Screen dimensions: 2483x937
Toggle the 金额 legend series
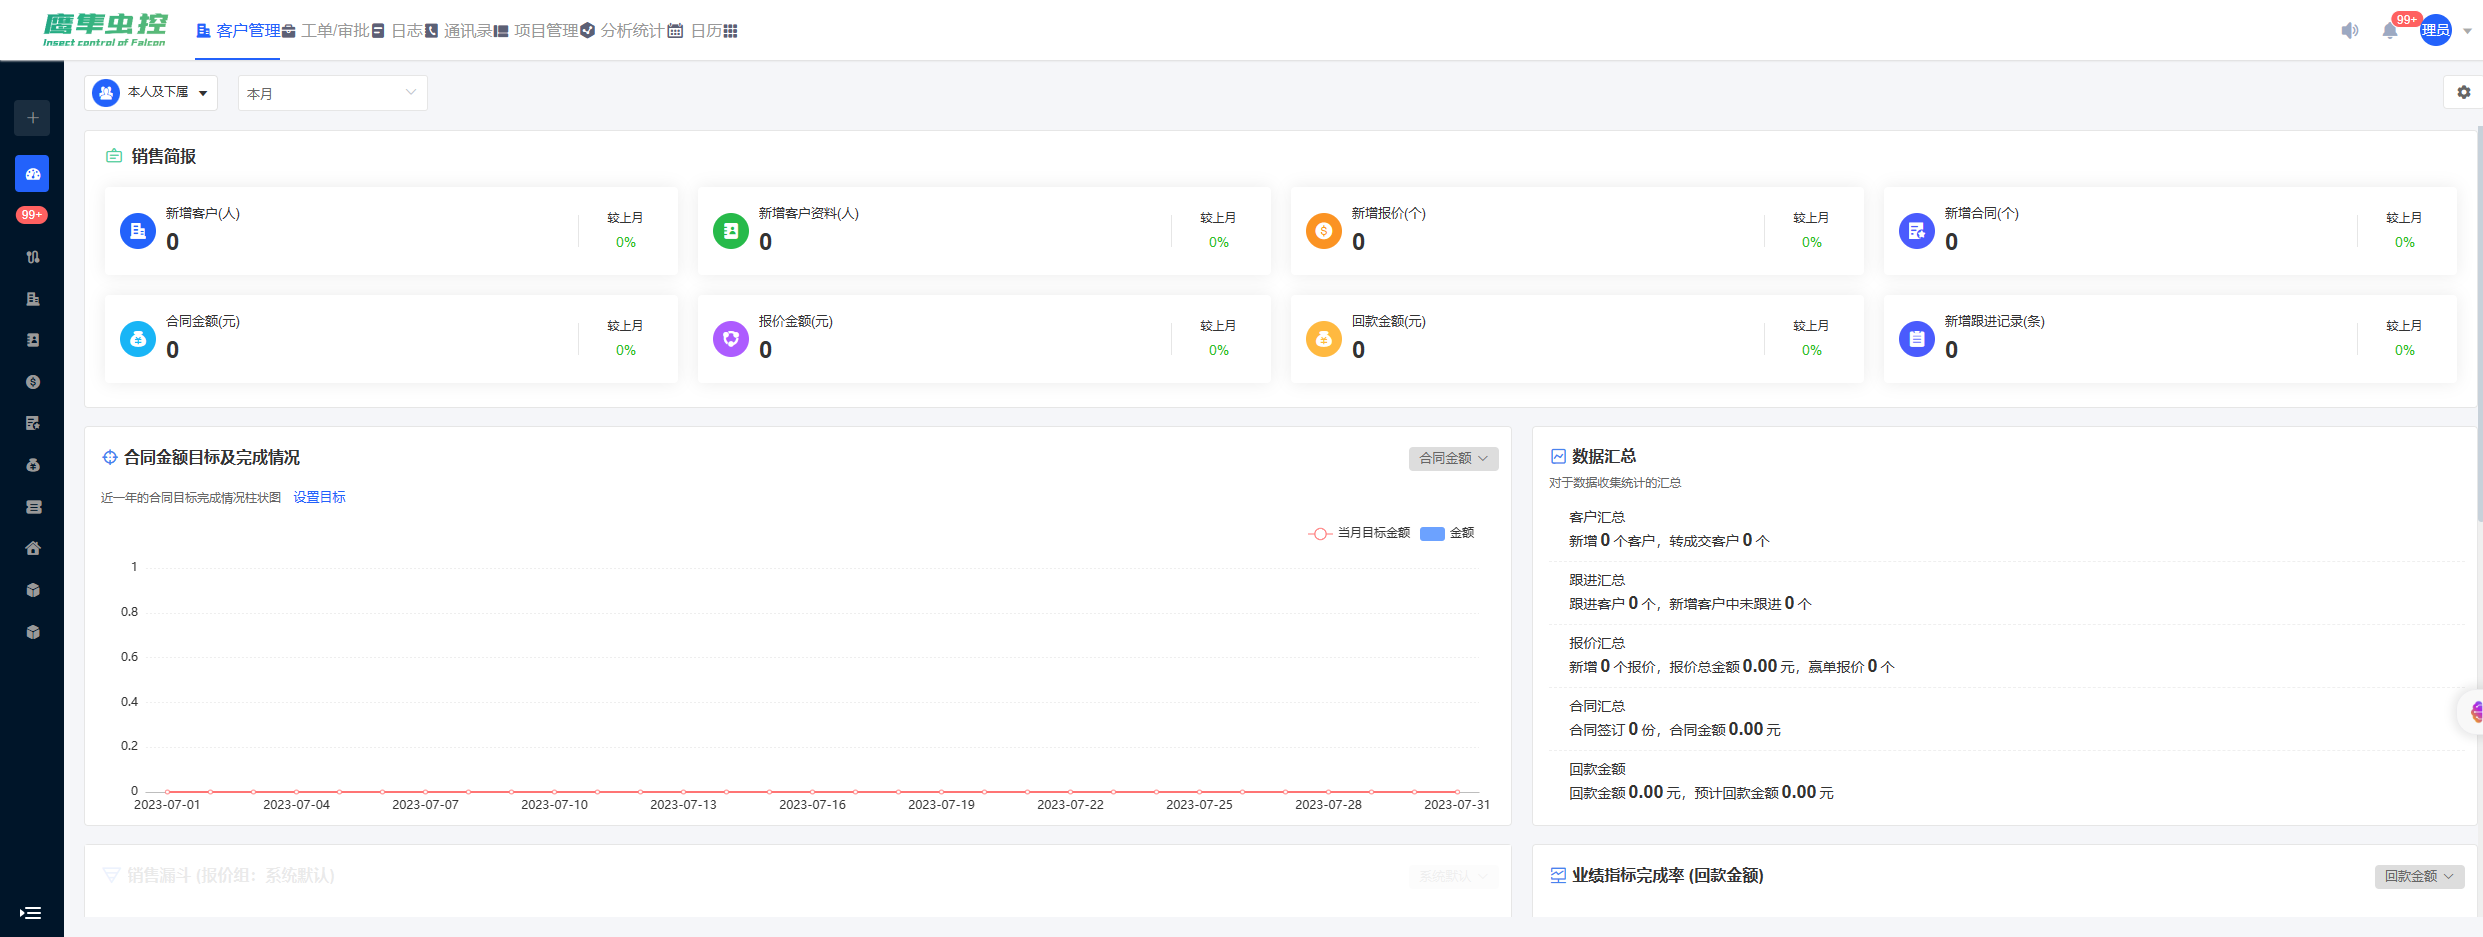point(1448,533)
